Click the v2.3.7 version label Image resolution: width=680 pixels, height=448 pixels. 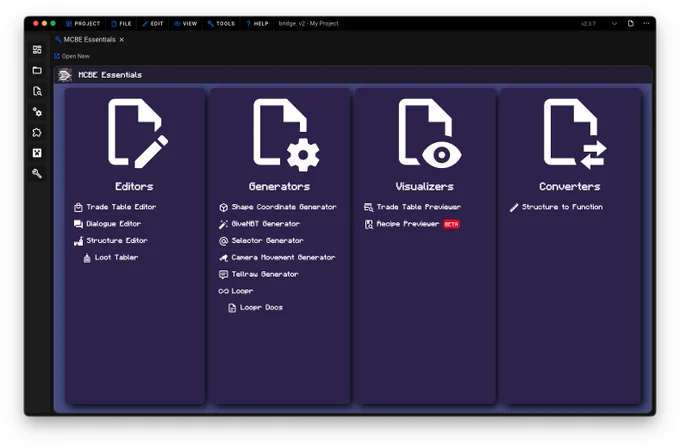click(x=588, y=23)
